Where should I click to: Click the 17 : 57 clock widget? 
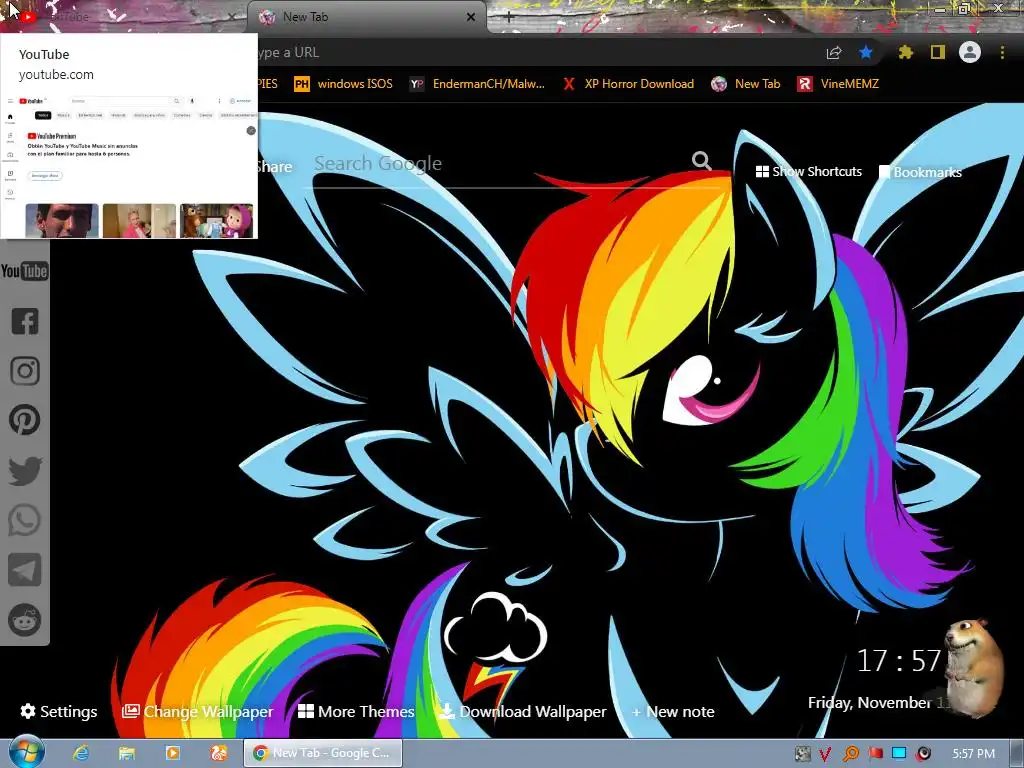tap(899, 661)
